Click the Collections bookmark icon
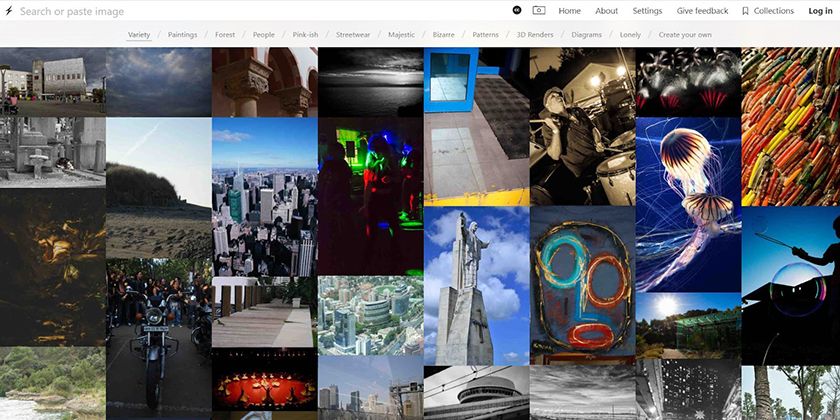Viewport: 840px width, 420px height. click(x=745, y=11)
